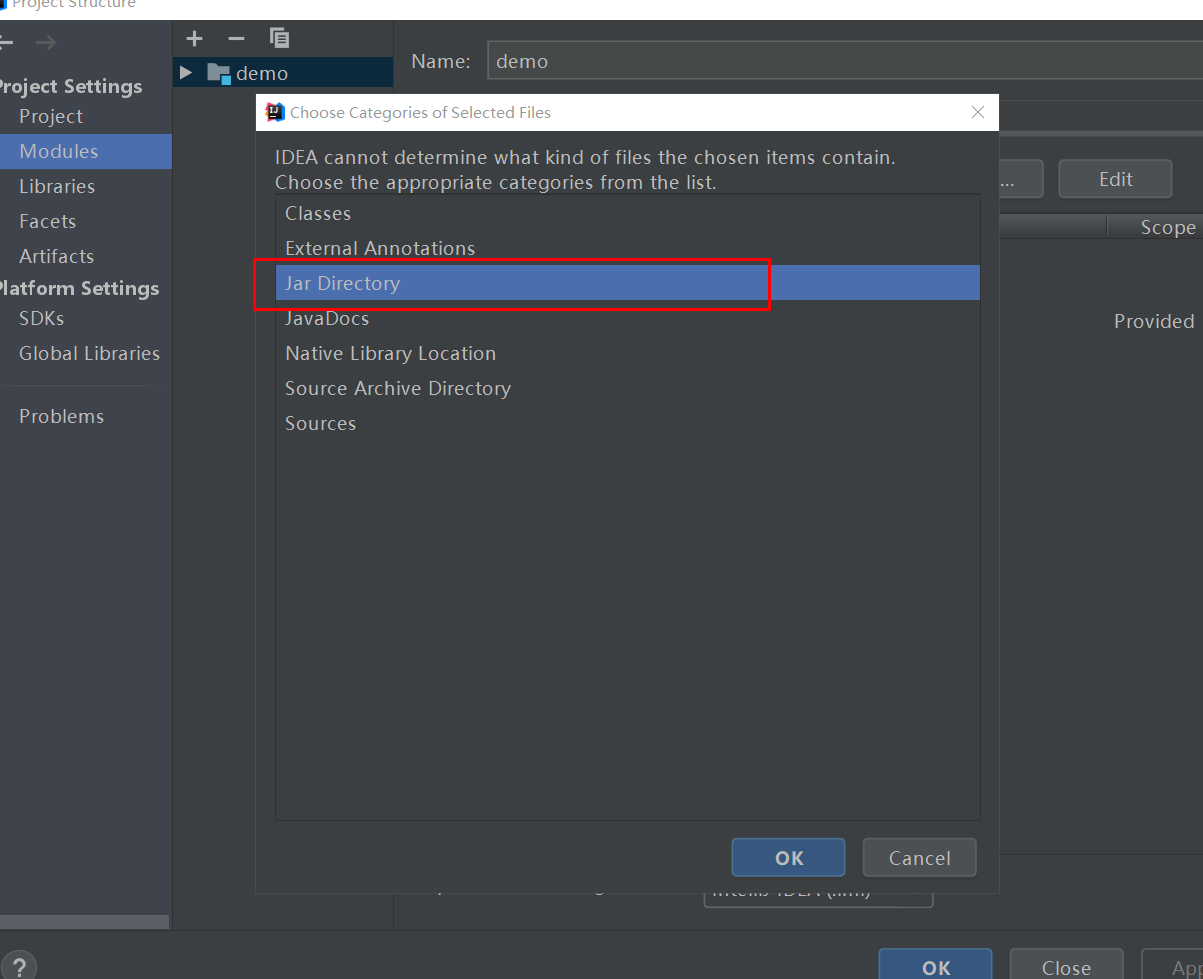The width and height of the screenshot is (1203, 979).
Task: Open Project settings section
Action: (x=51, y=116)
